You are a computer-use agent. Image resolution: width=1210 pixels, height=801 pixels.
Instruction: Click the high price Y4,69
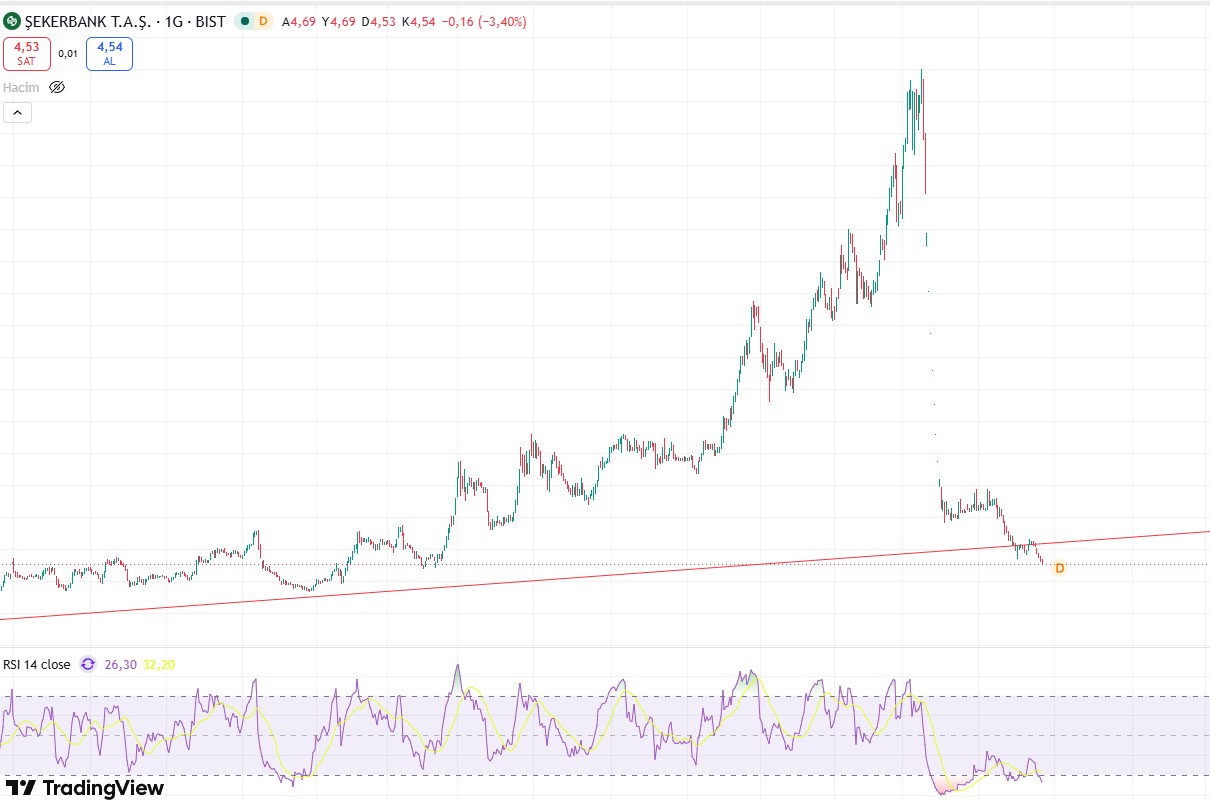coord(338,21)
